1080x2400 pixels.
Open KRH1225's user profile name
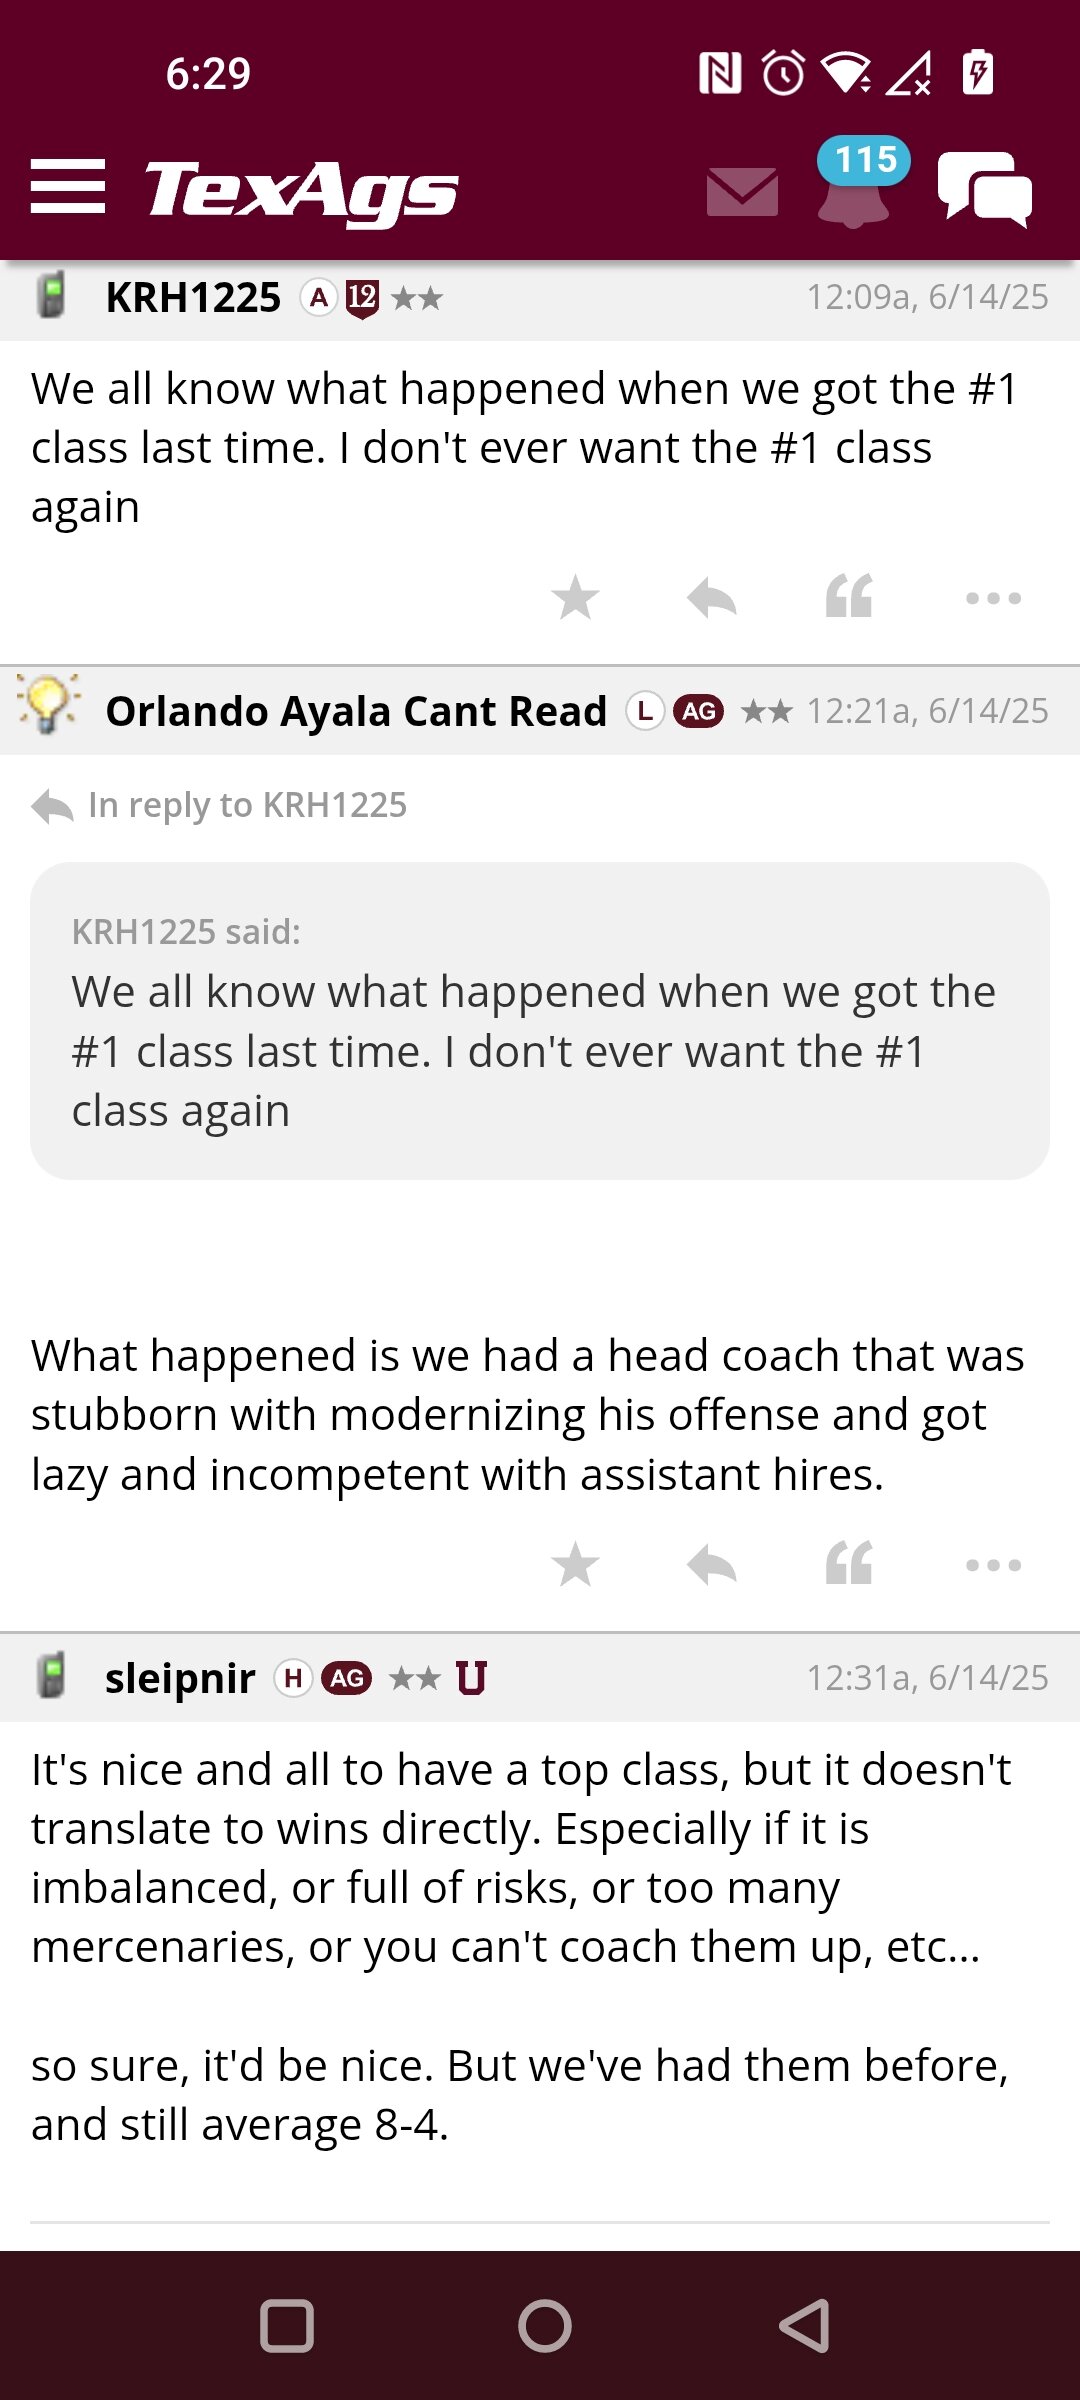(193, 298)
